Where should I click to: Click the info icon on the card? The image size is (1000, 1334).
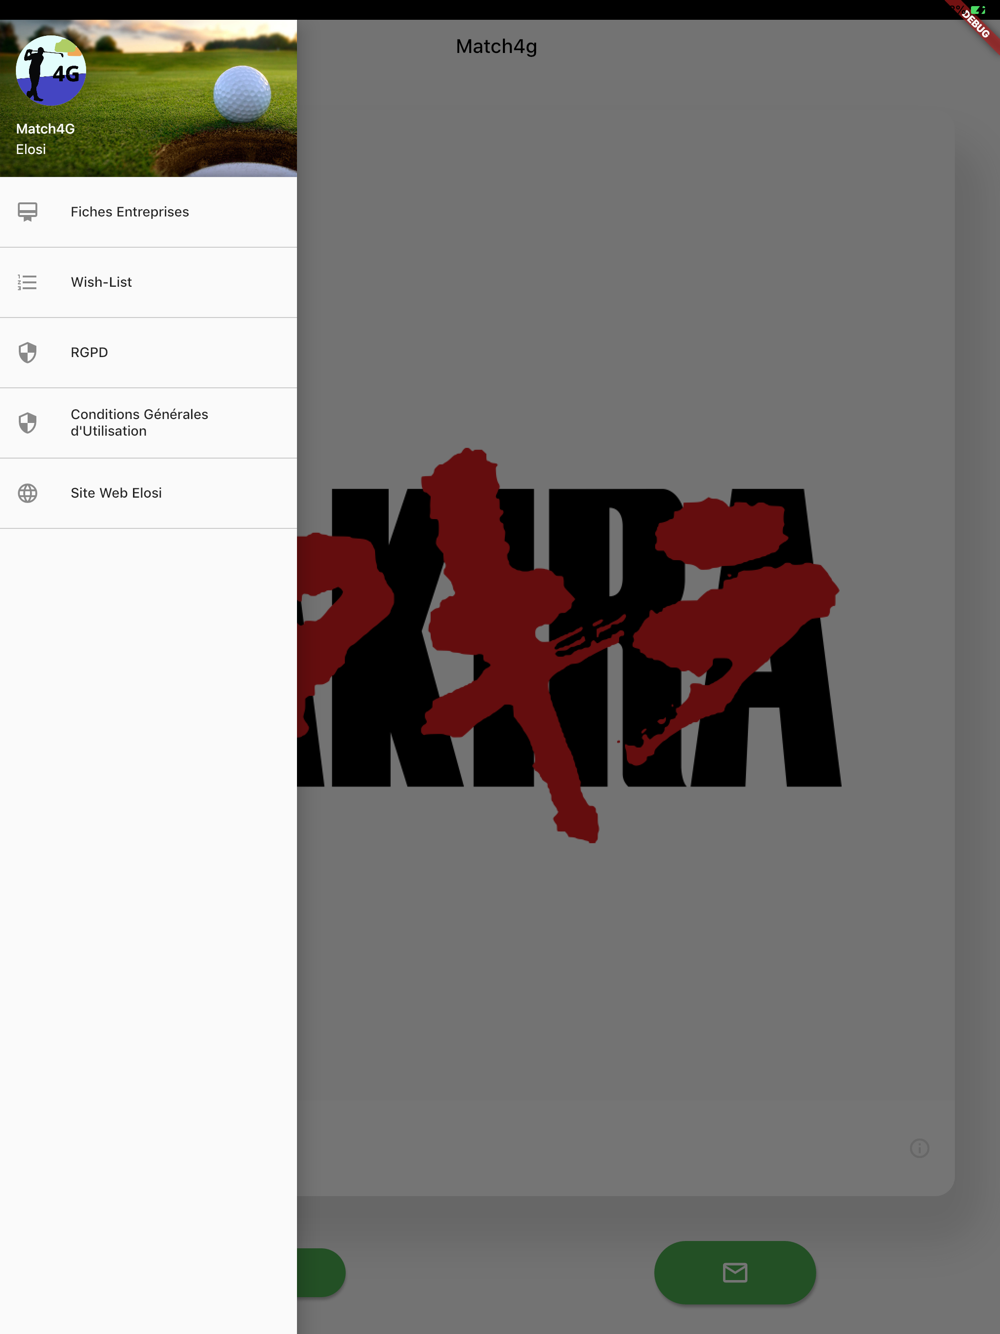click(920, 1148)
